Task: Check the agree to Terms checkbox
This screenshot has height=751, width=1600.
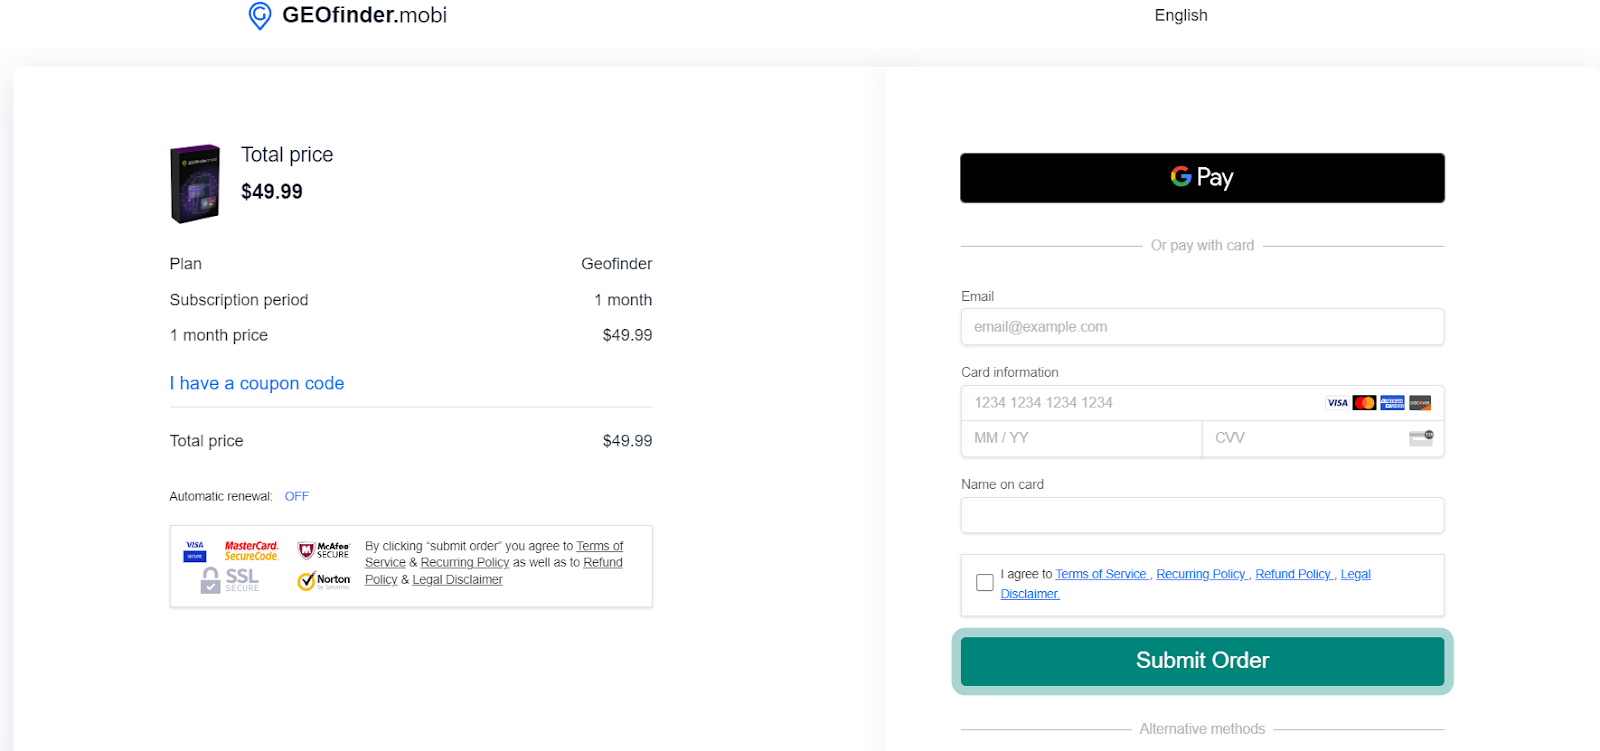Action: coord(985,582)
